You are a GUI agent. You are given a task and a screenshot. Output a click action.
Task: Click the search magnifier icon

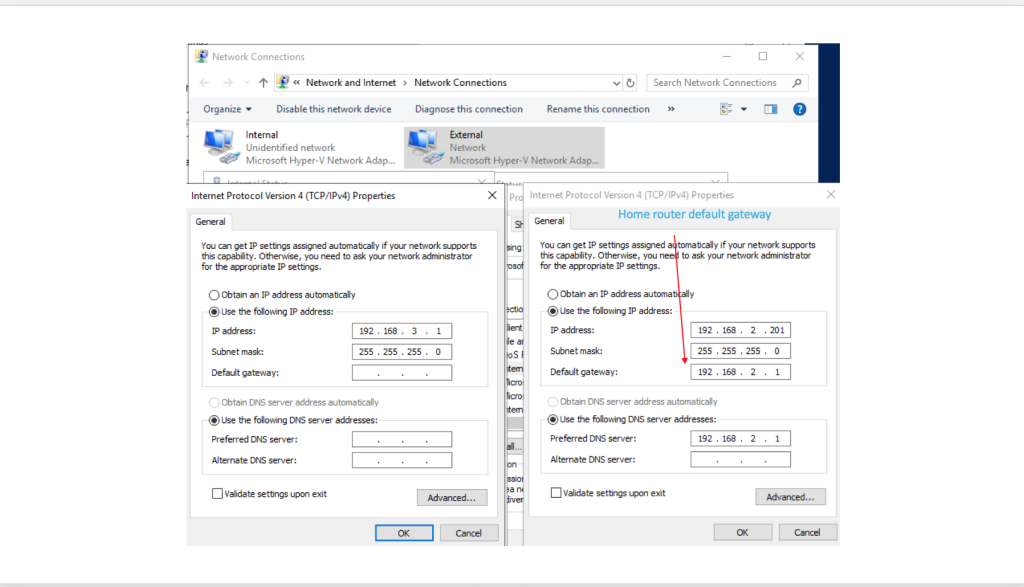click(x=798, y=83)
